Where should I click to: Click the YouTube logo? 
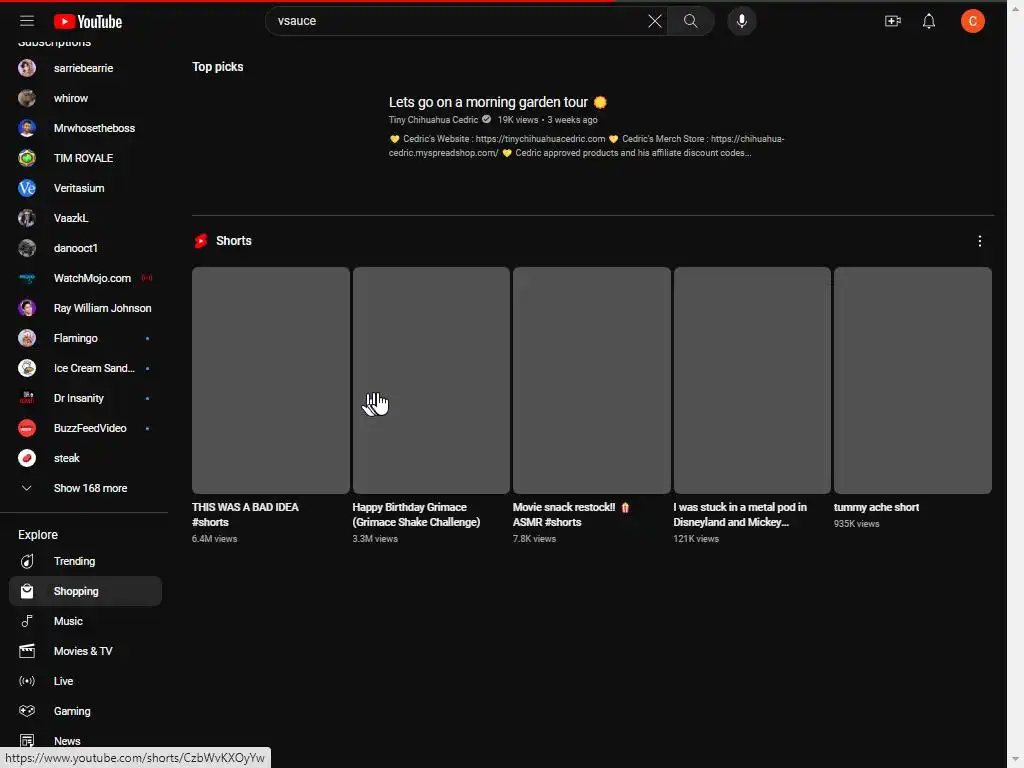(88, 22)
